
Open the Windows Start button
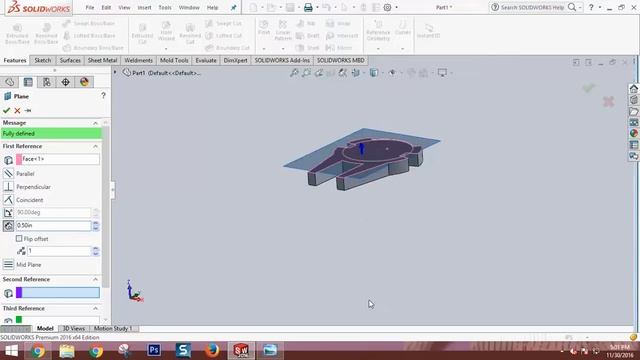11,351
